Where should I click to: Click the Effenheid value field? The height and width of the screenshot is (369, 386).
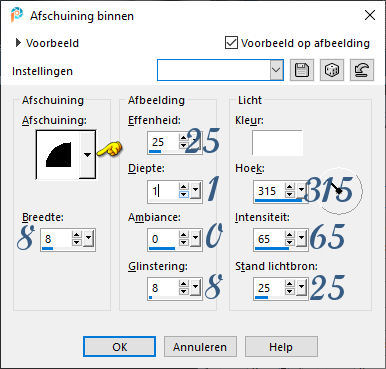tap(163, 142)
